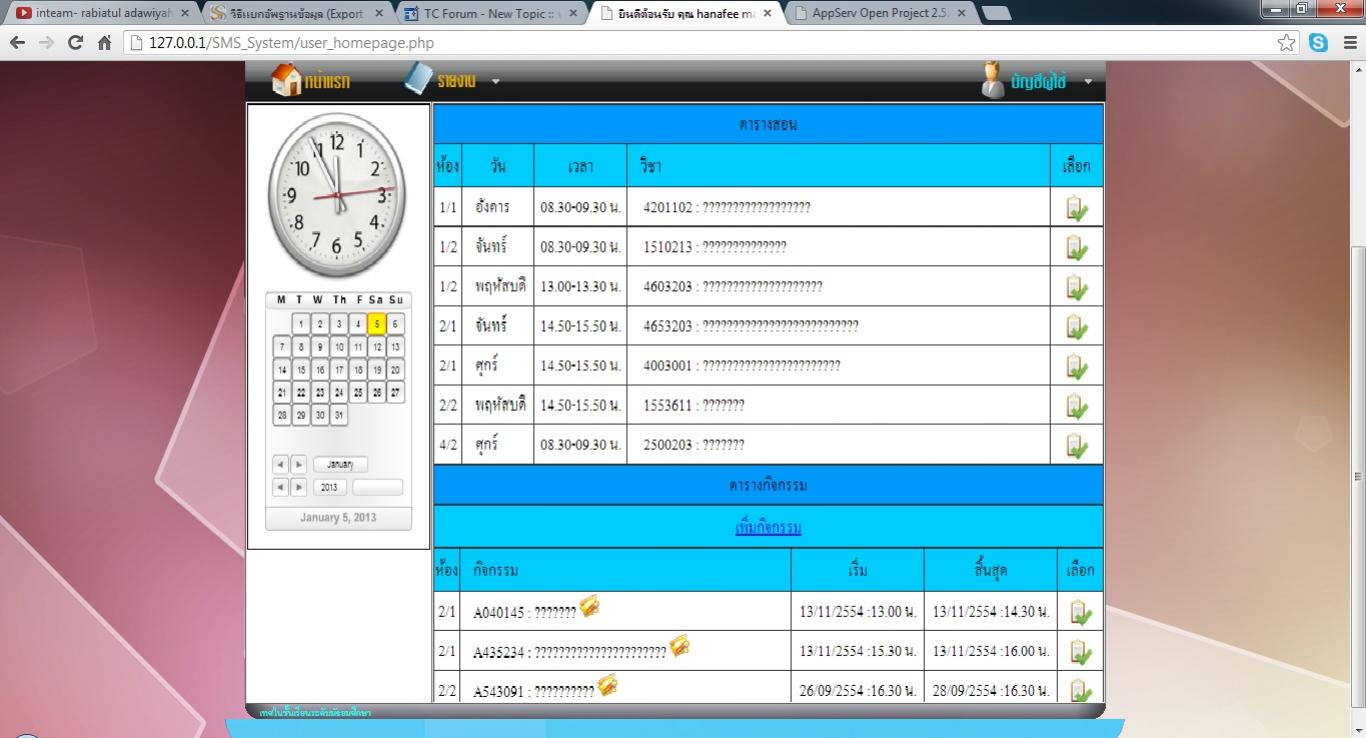Screen dimensions: 1366x738
Task: Open a new browser tab
Action: pyautogui.click(x=997, y=13)
